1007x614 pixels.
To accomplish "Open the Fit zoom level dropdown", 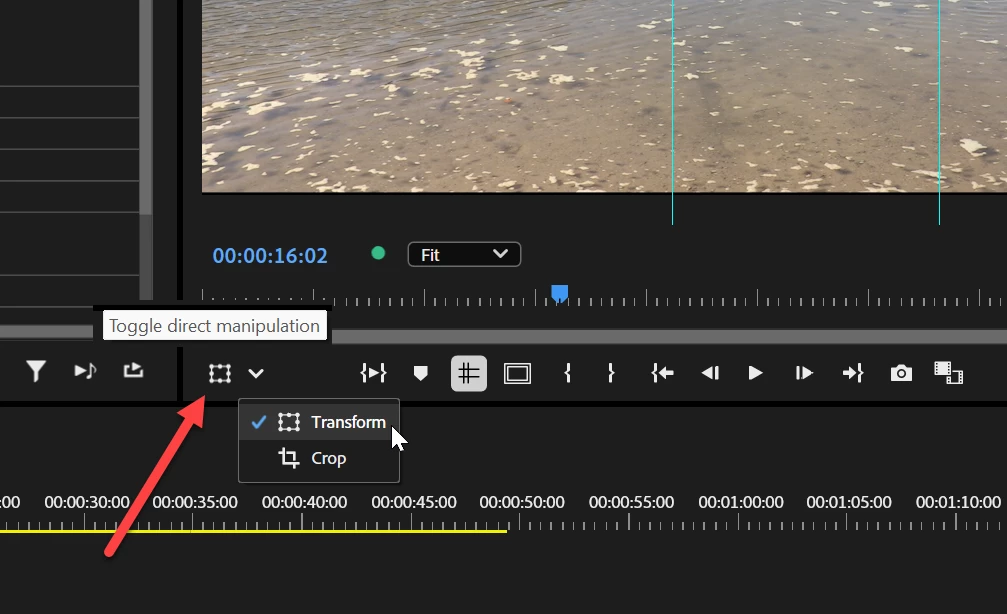I will tap(464, 254).
